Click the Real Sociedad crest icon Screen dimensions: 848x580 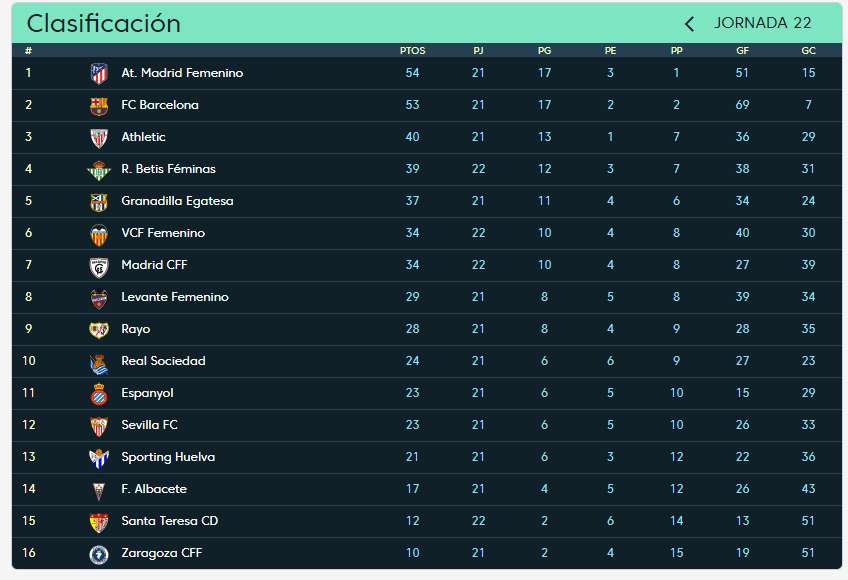pos(99,362)
